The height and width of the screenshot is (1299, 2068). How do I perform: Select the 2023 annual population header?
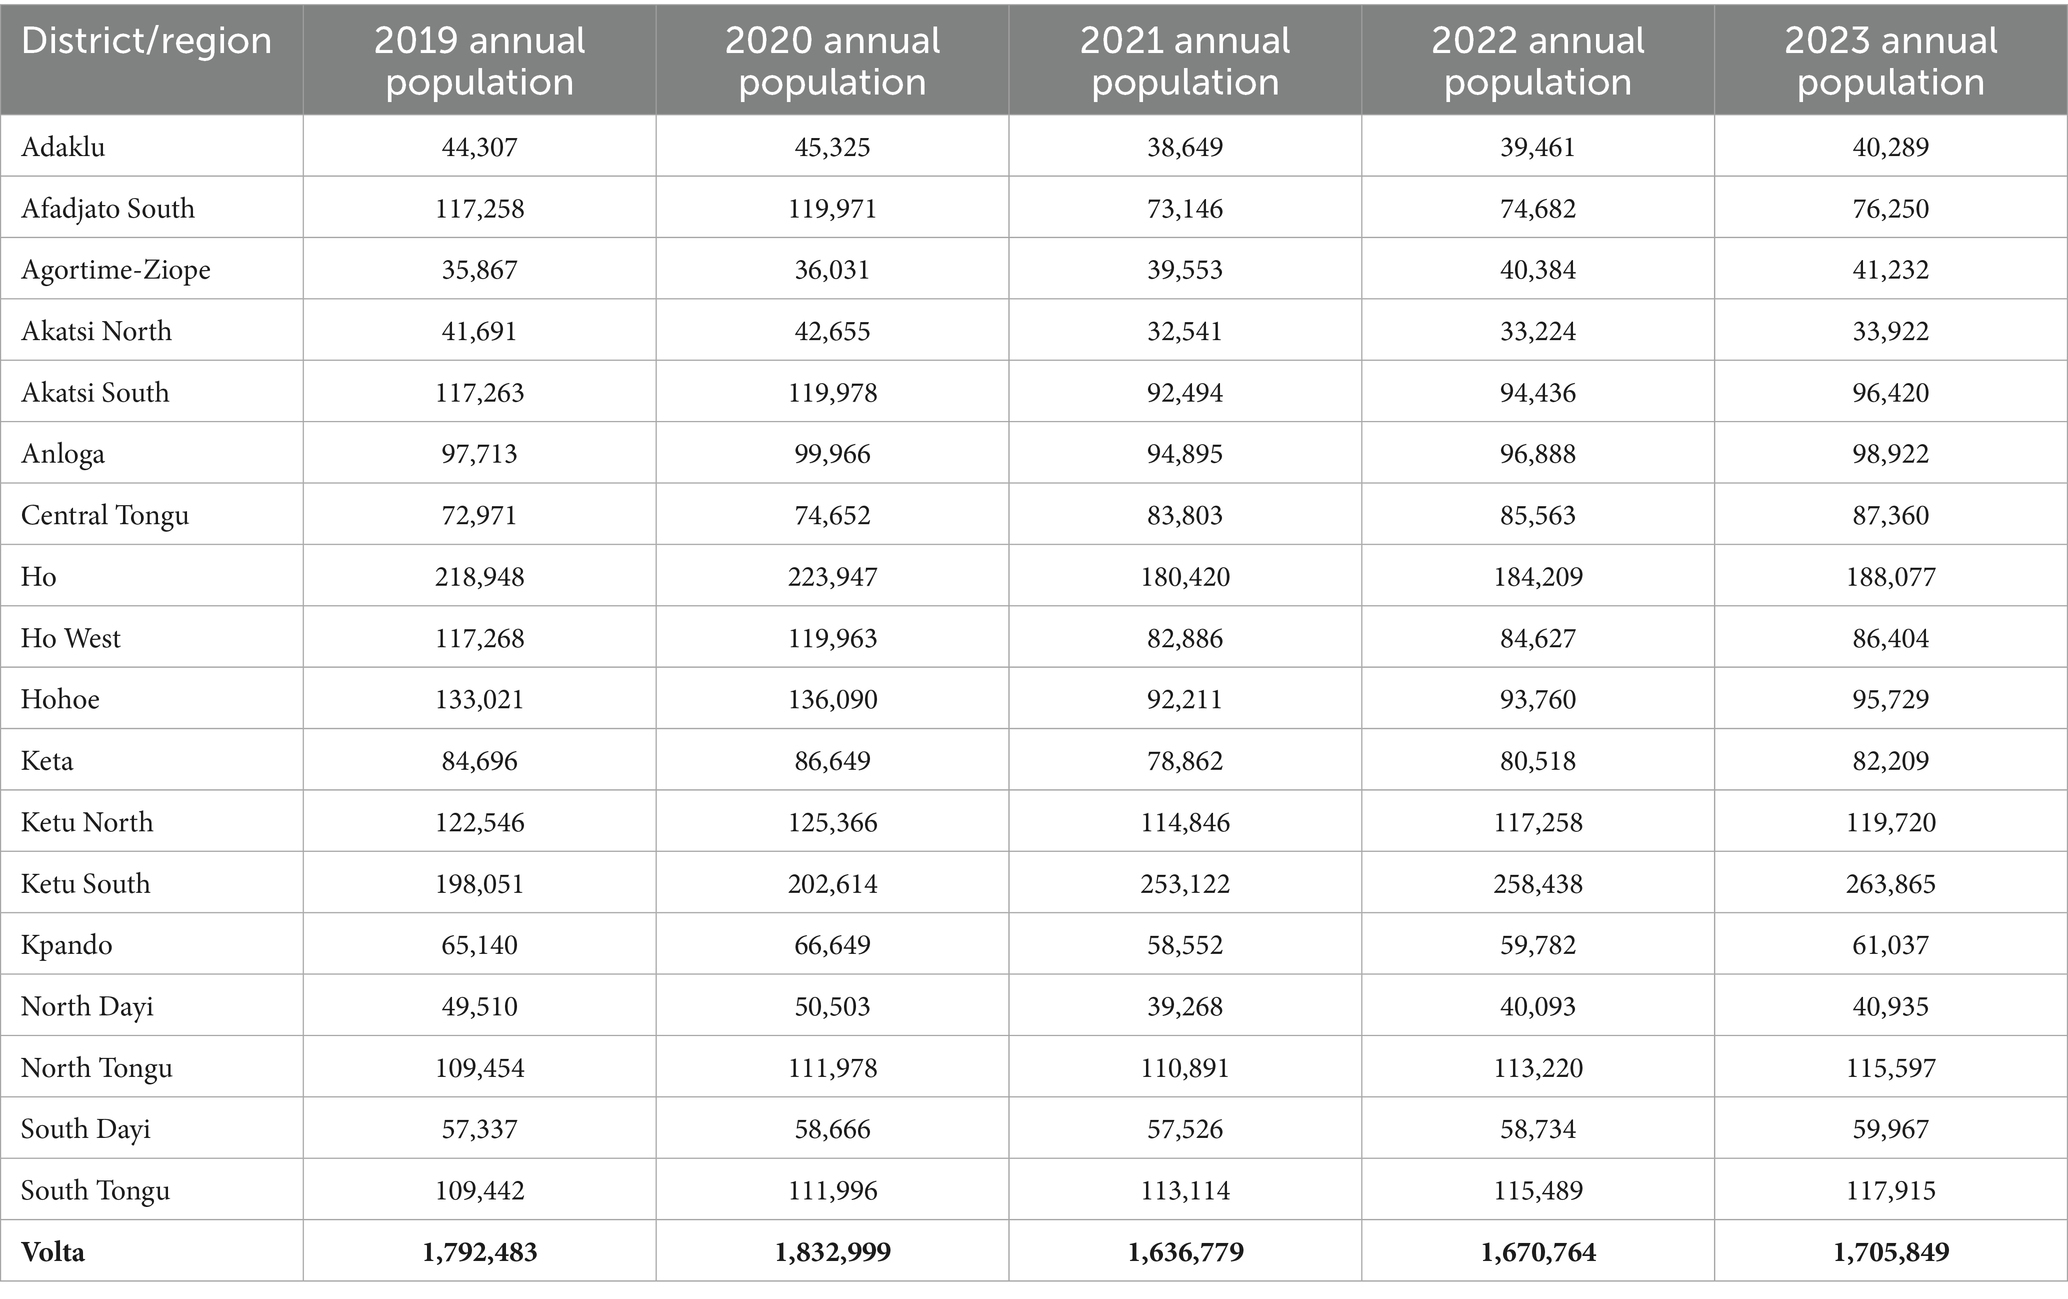click(x=1890, y=61)
